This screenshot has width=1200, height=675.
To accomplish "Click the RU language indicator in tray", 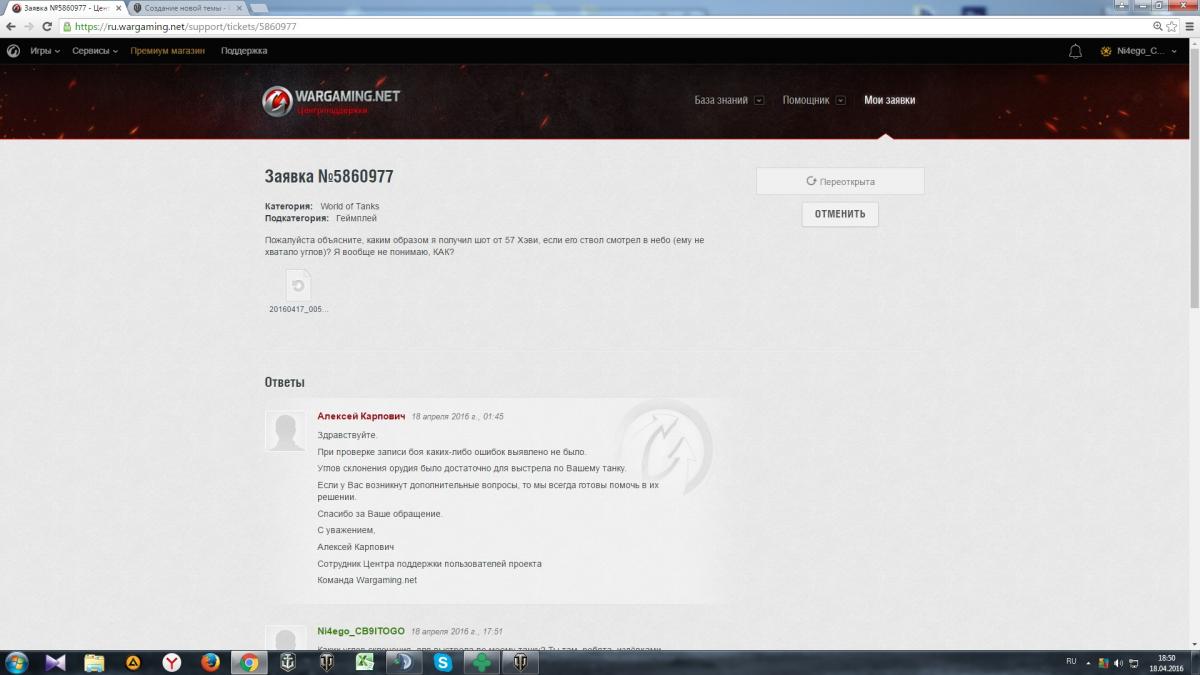I will [x=1071, y=662].
